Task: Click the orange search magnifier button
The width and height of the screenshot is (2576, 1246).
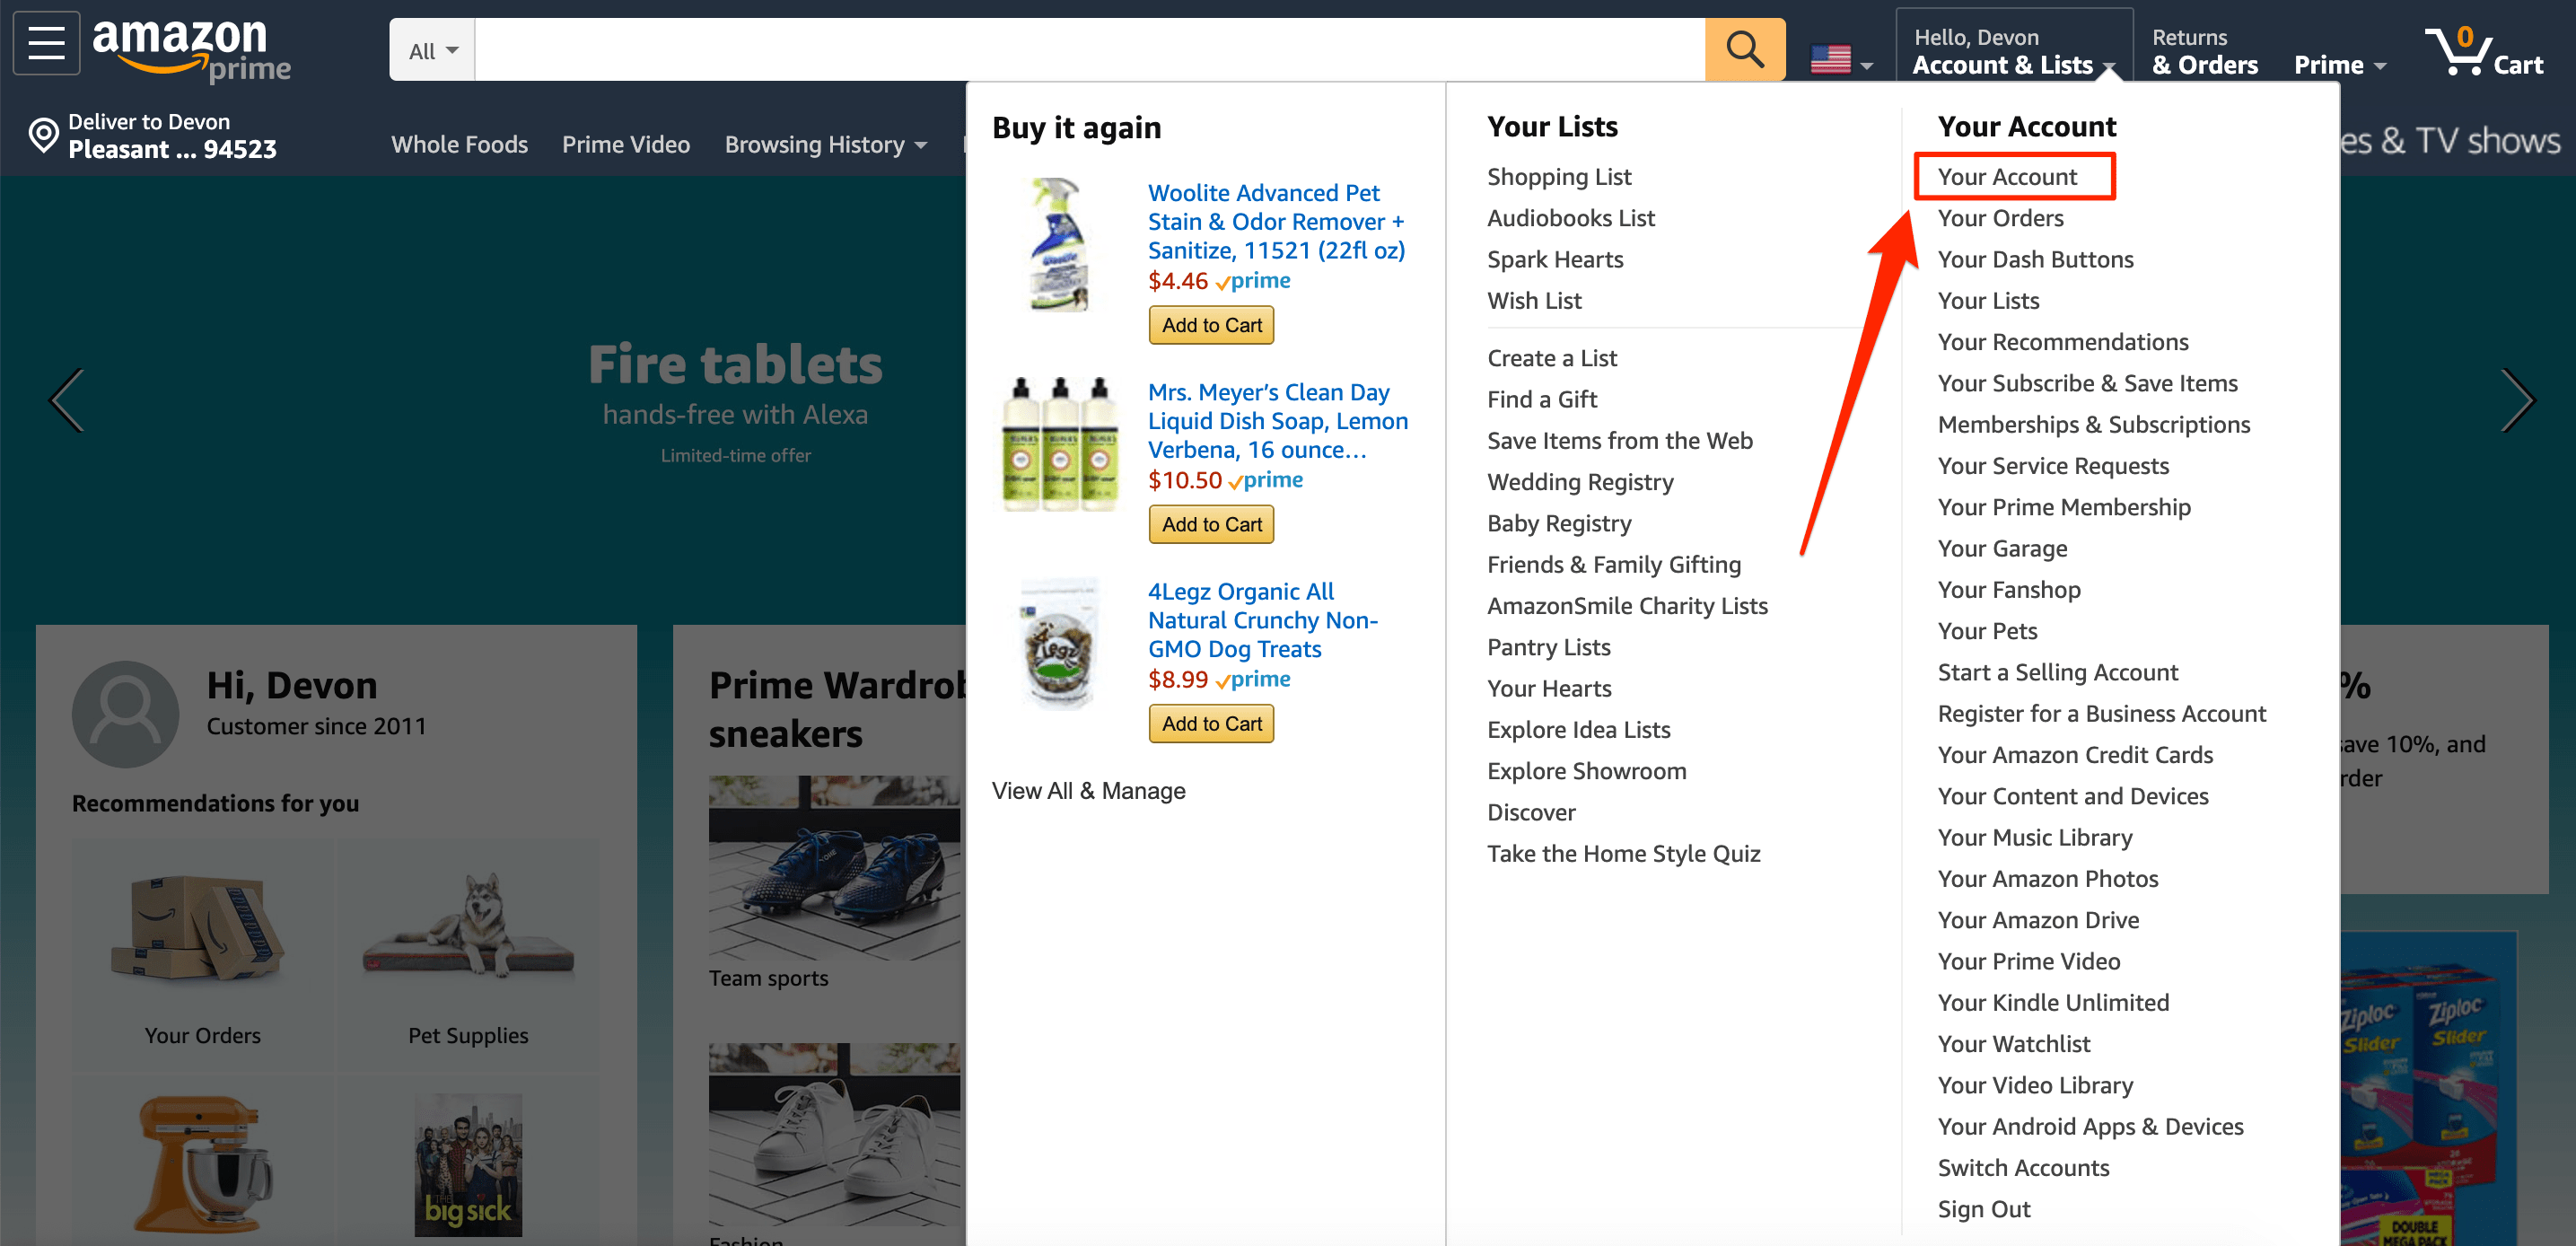Action: pos(1743,49)
